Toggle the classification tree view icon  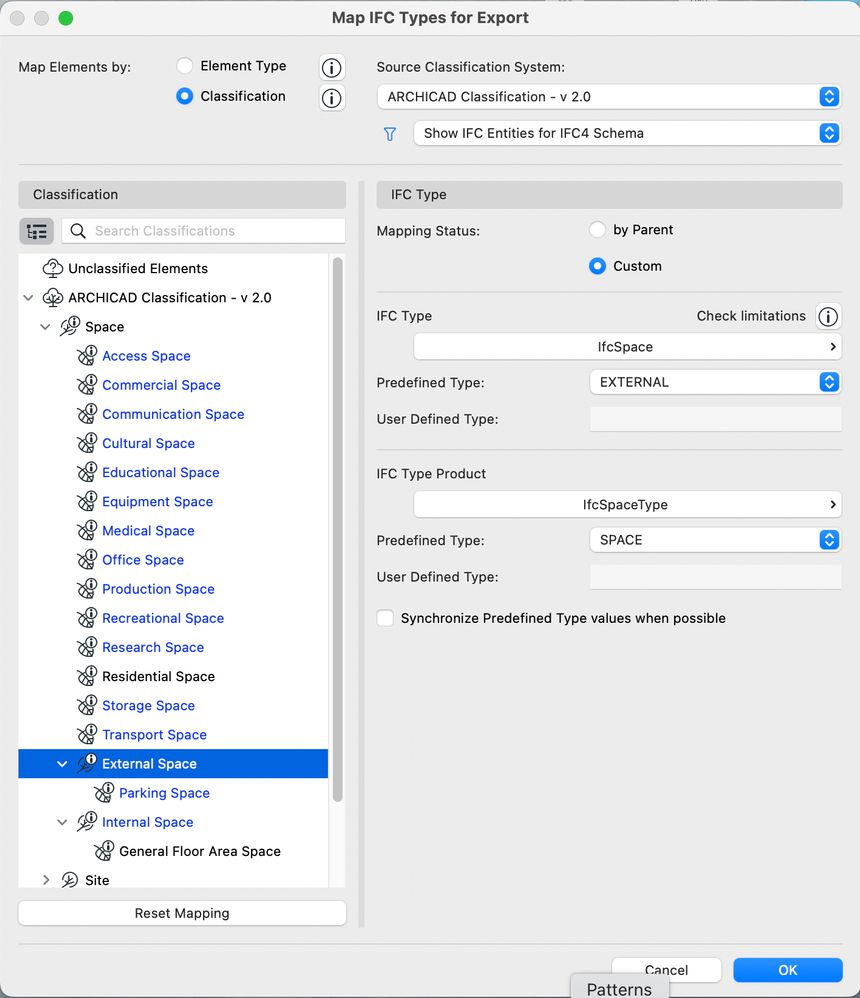click(x=36, y=231)
